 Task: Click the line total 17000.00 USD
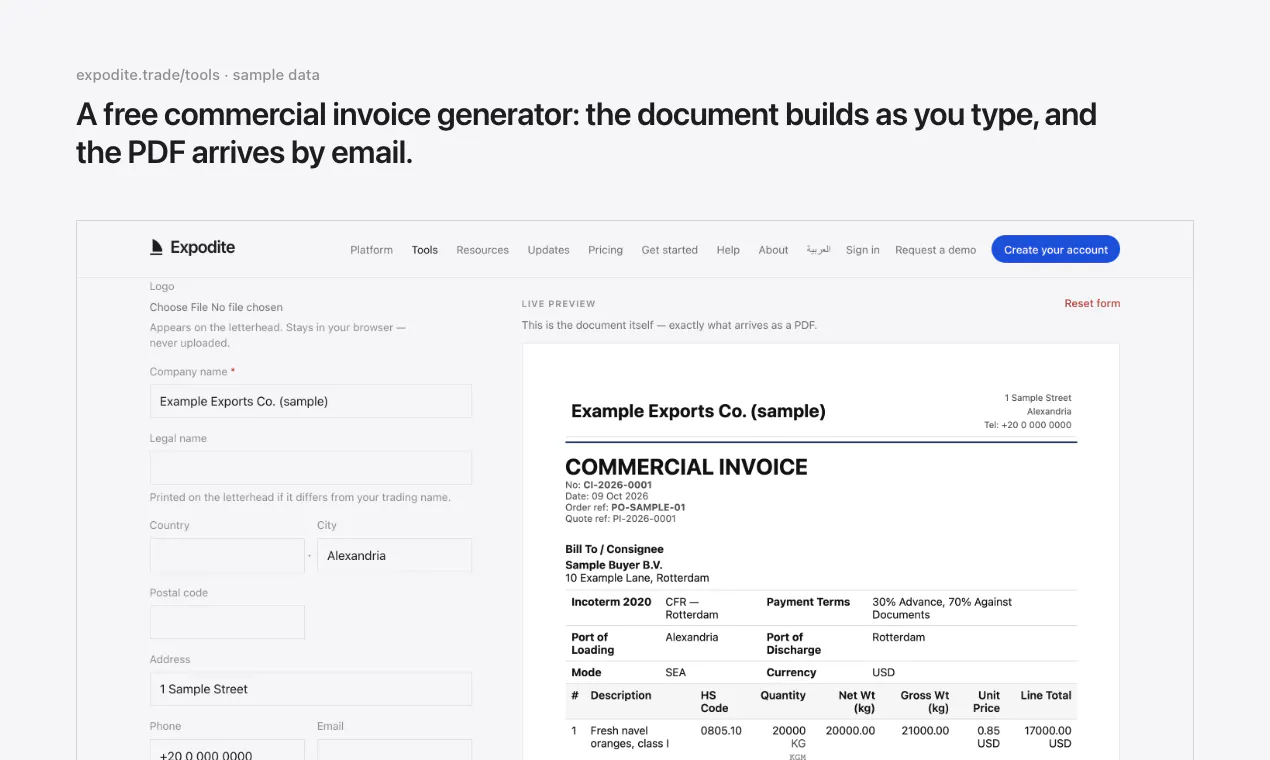coord(1048,737)
